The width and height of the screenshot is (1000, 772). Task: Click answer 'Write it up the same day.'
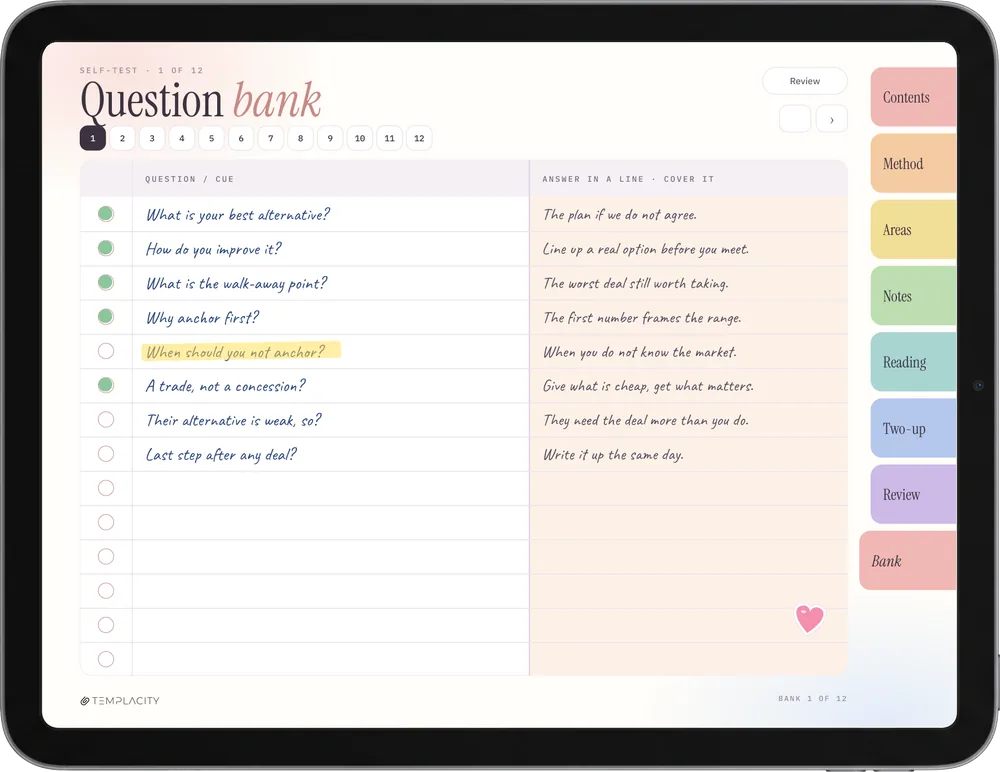point(614,455)
